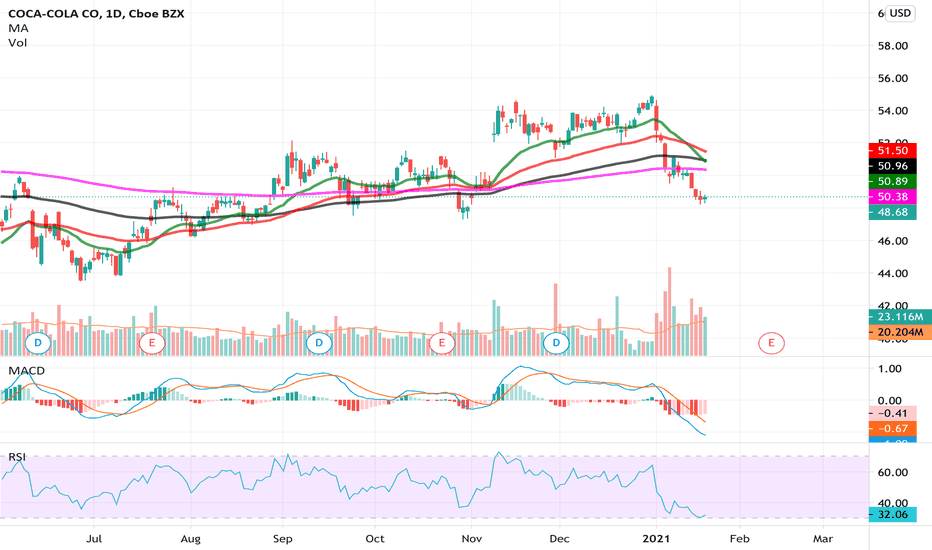Select the COCA-COLA CO, 1D, Cboe BZX title
932x550 pixels.
(x=96, y=13)
